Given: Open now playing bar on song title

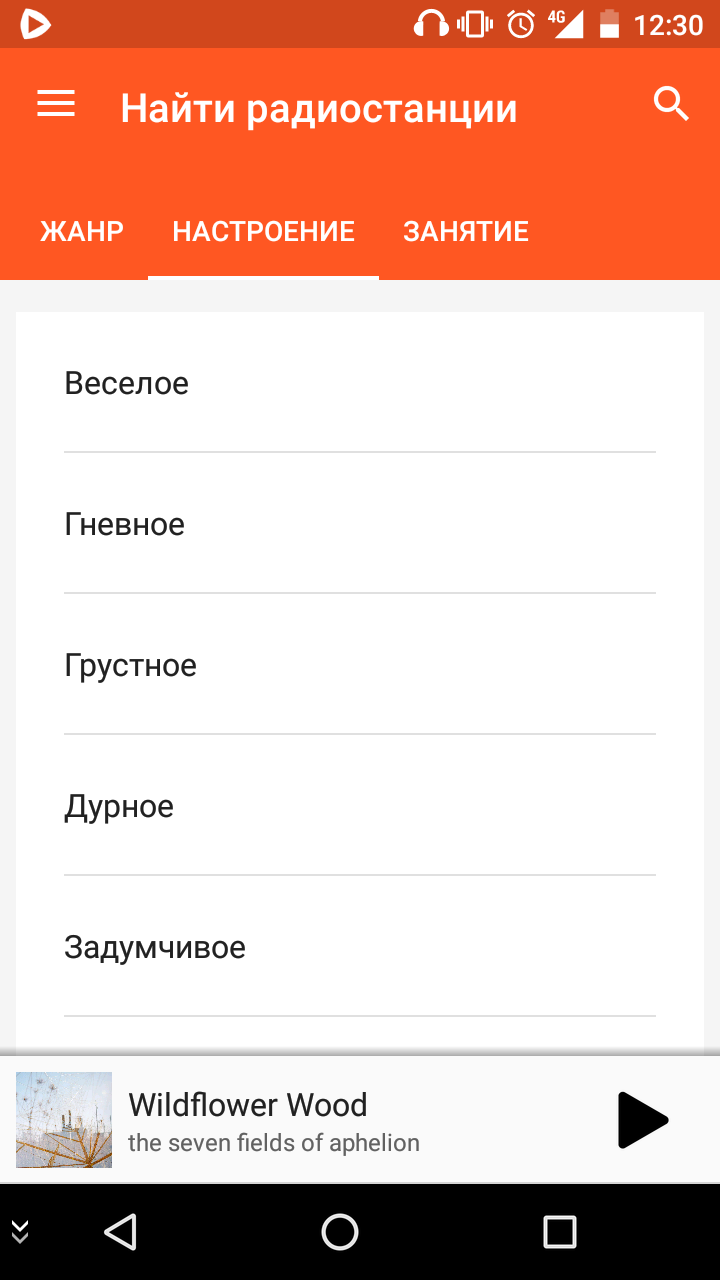Looking at the screenshot, I should point(248,1105).
